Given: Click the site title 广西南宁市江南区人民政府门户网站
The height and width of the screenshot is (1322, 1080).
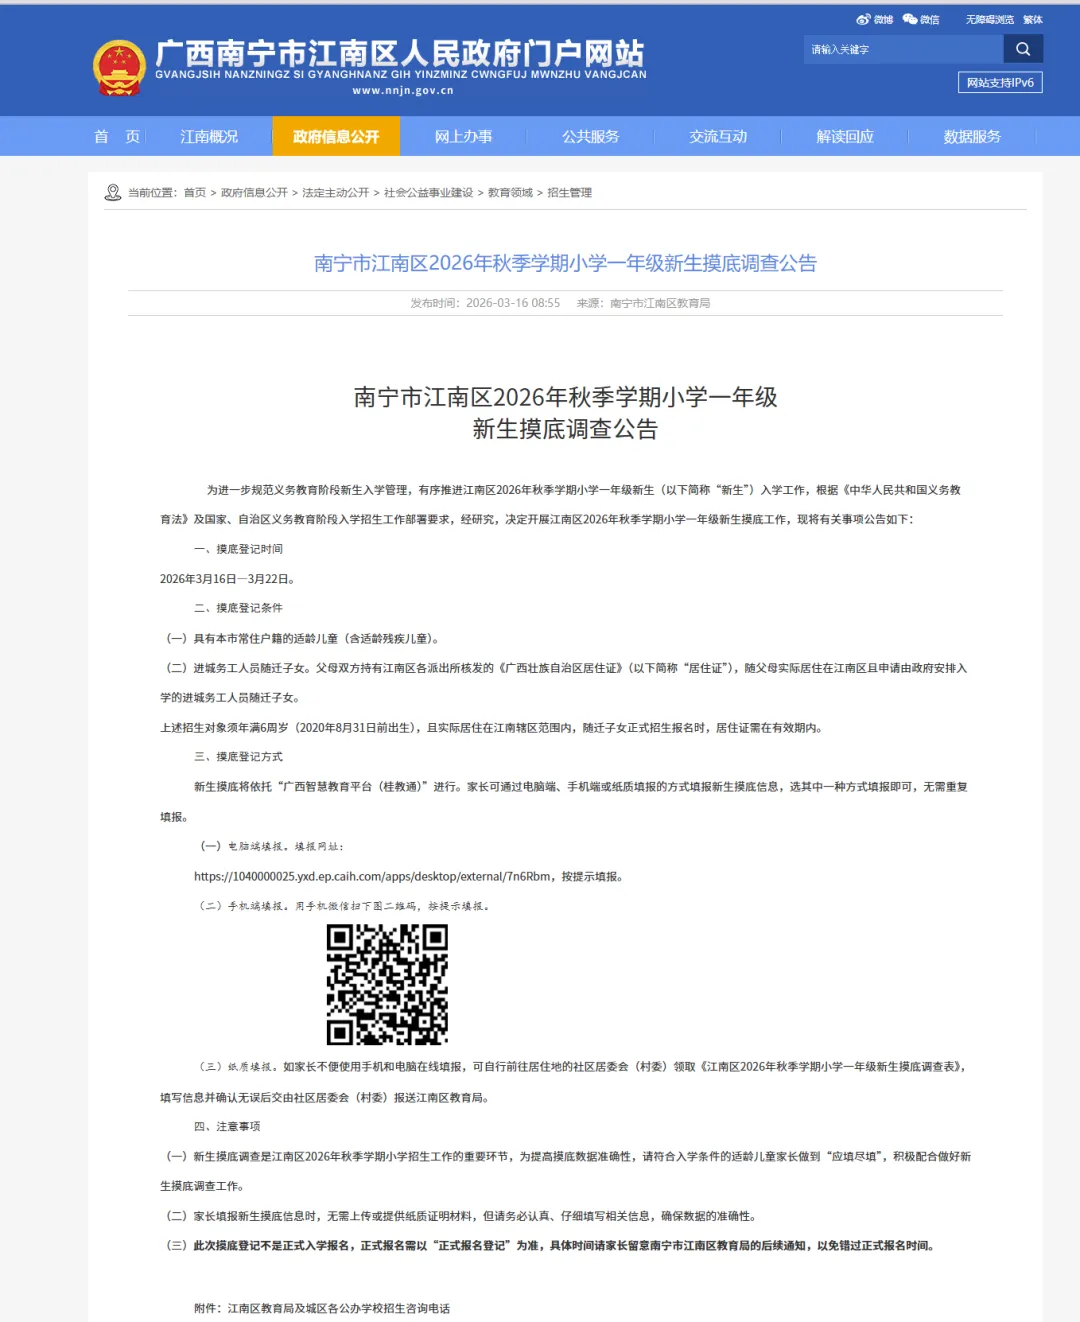Looking at the screenshot, I should 400,53.
